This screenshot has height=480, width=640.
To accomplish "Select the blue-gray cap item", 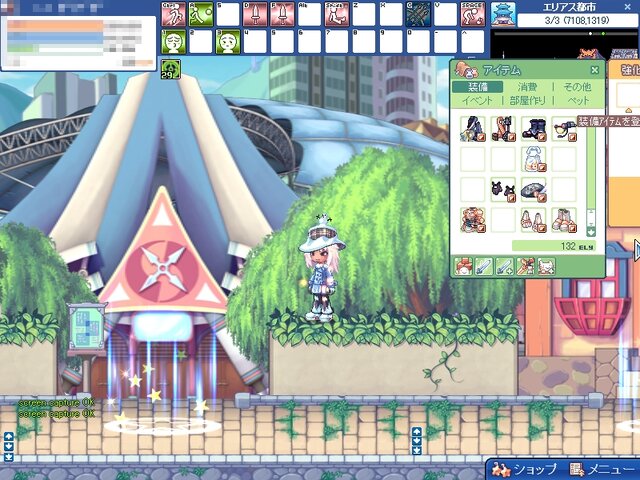I will click(533, 190).
